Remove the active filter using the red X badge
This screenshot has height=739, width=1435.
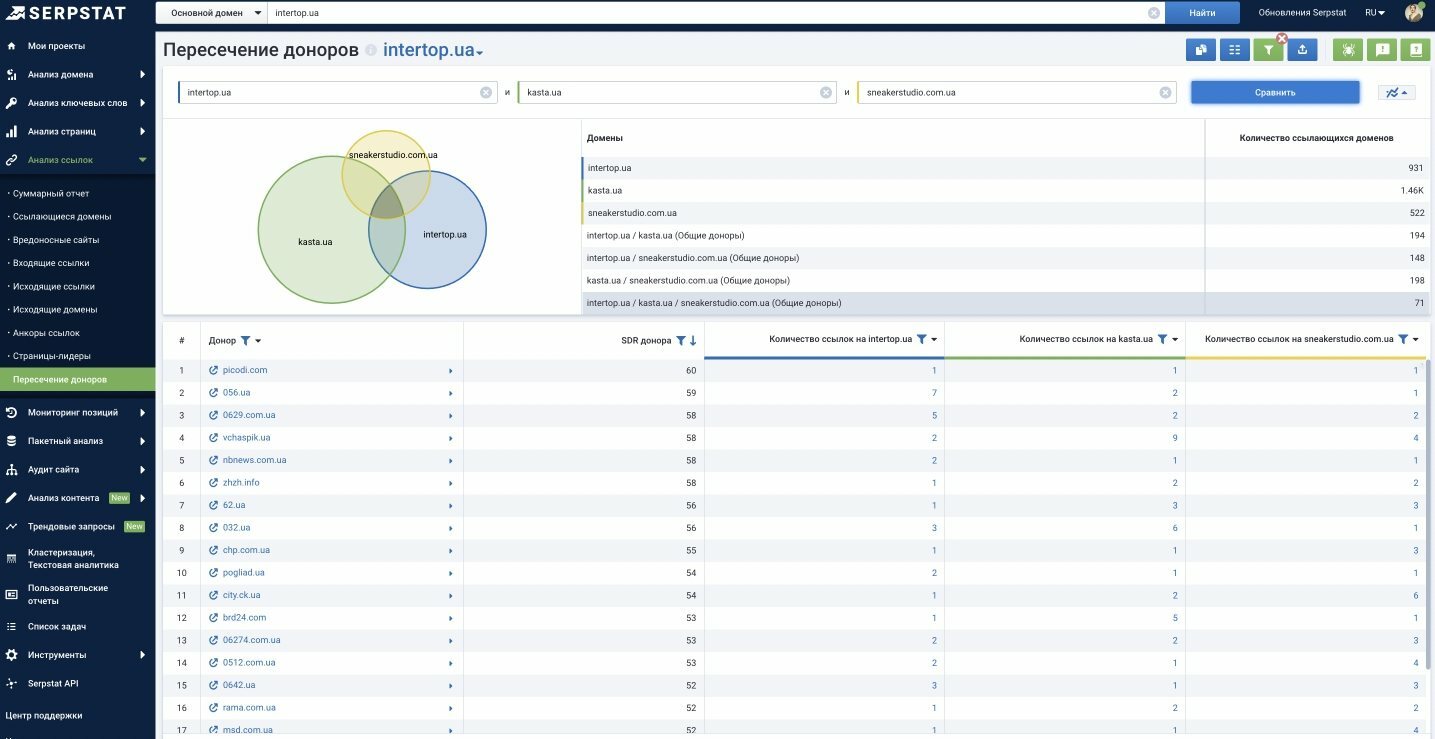pyautogui.click(x=1281, y=38)
